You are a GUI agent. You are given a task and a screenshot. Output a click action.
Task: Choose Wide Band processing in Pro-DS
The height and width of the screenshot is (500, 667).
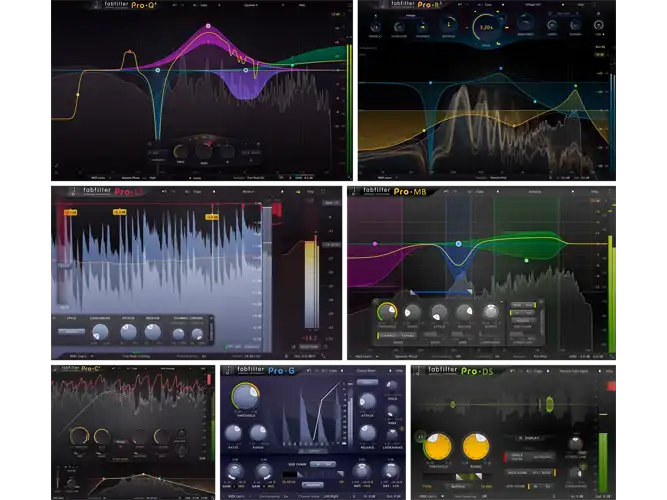[x=517, y=473]
